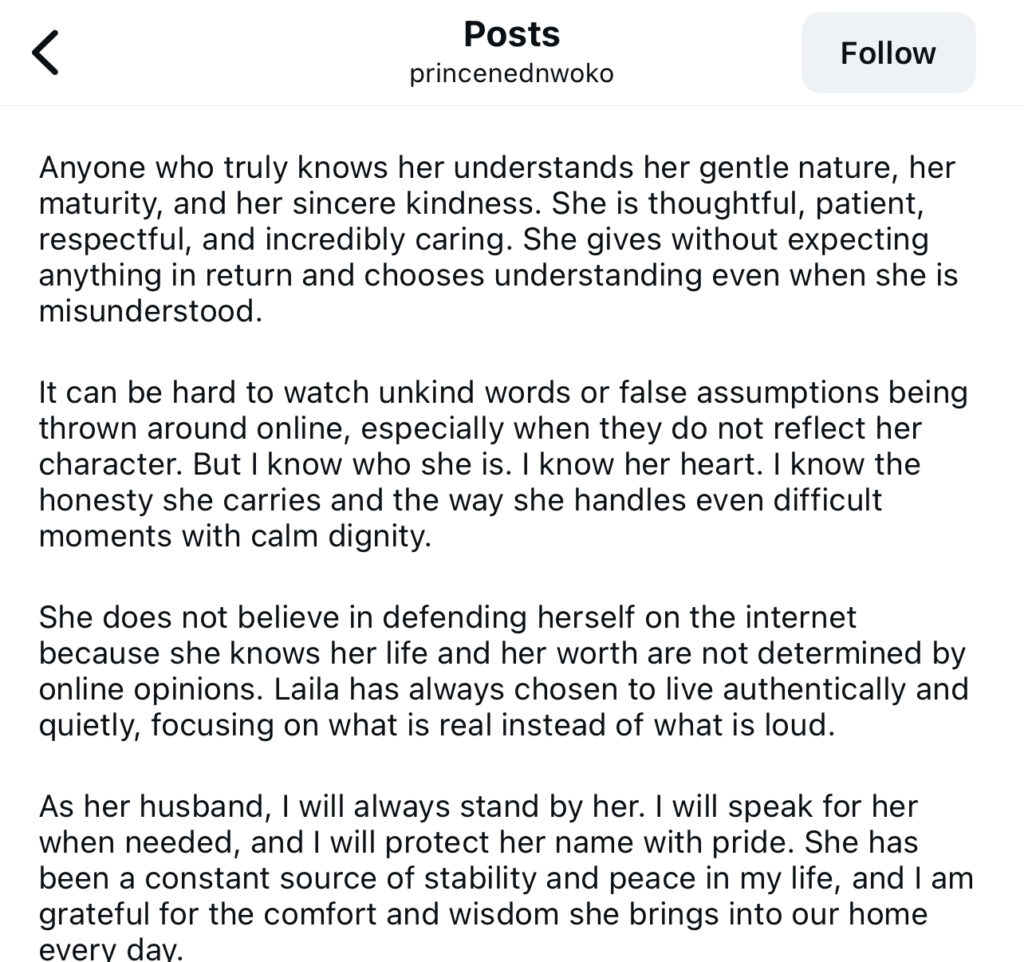Click the paragraph starting "Anyone who truly knows"
This screenshot has width=1024, height=962.
click(x=498, y=240)
